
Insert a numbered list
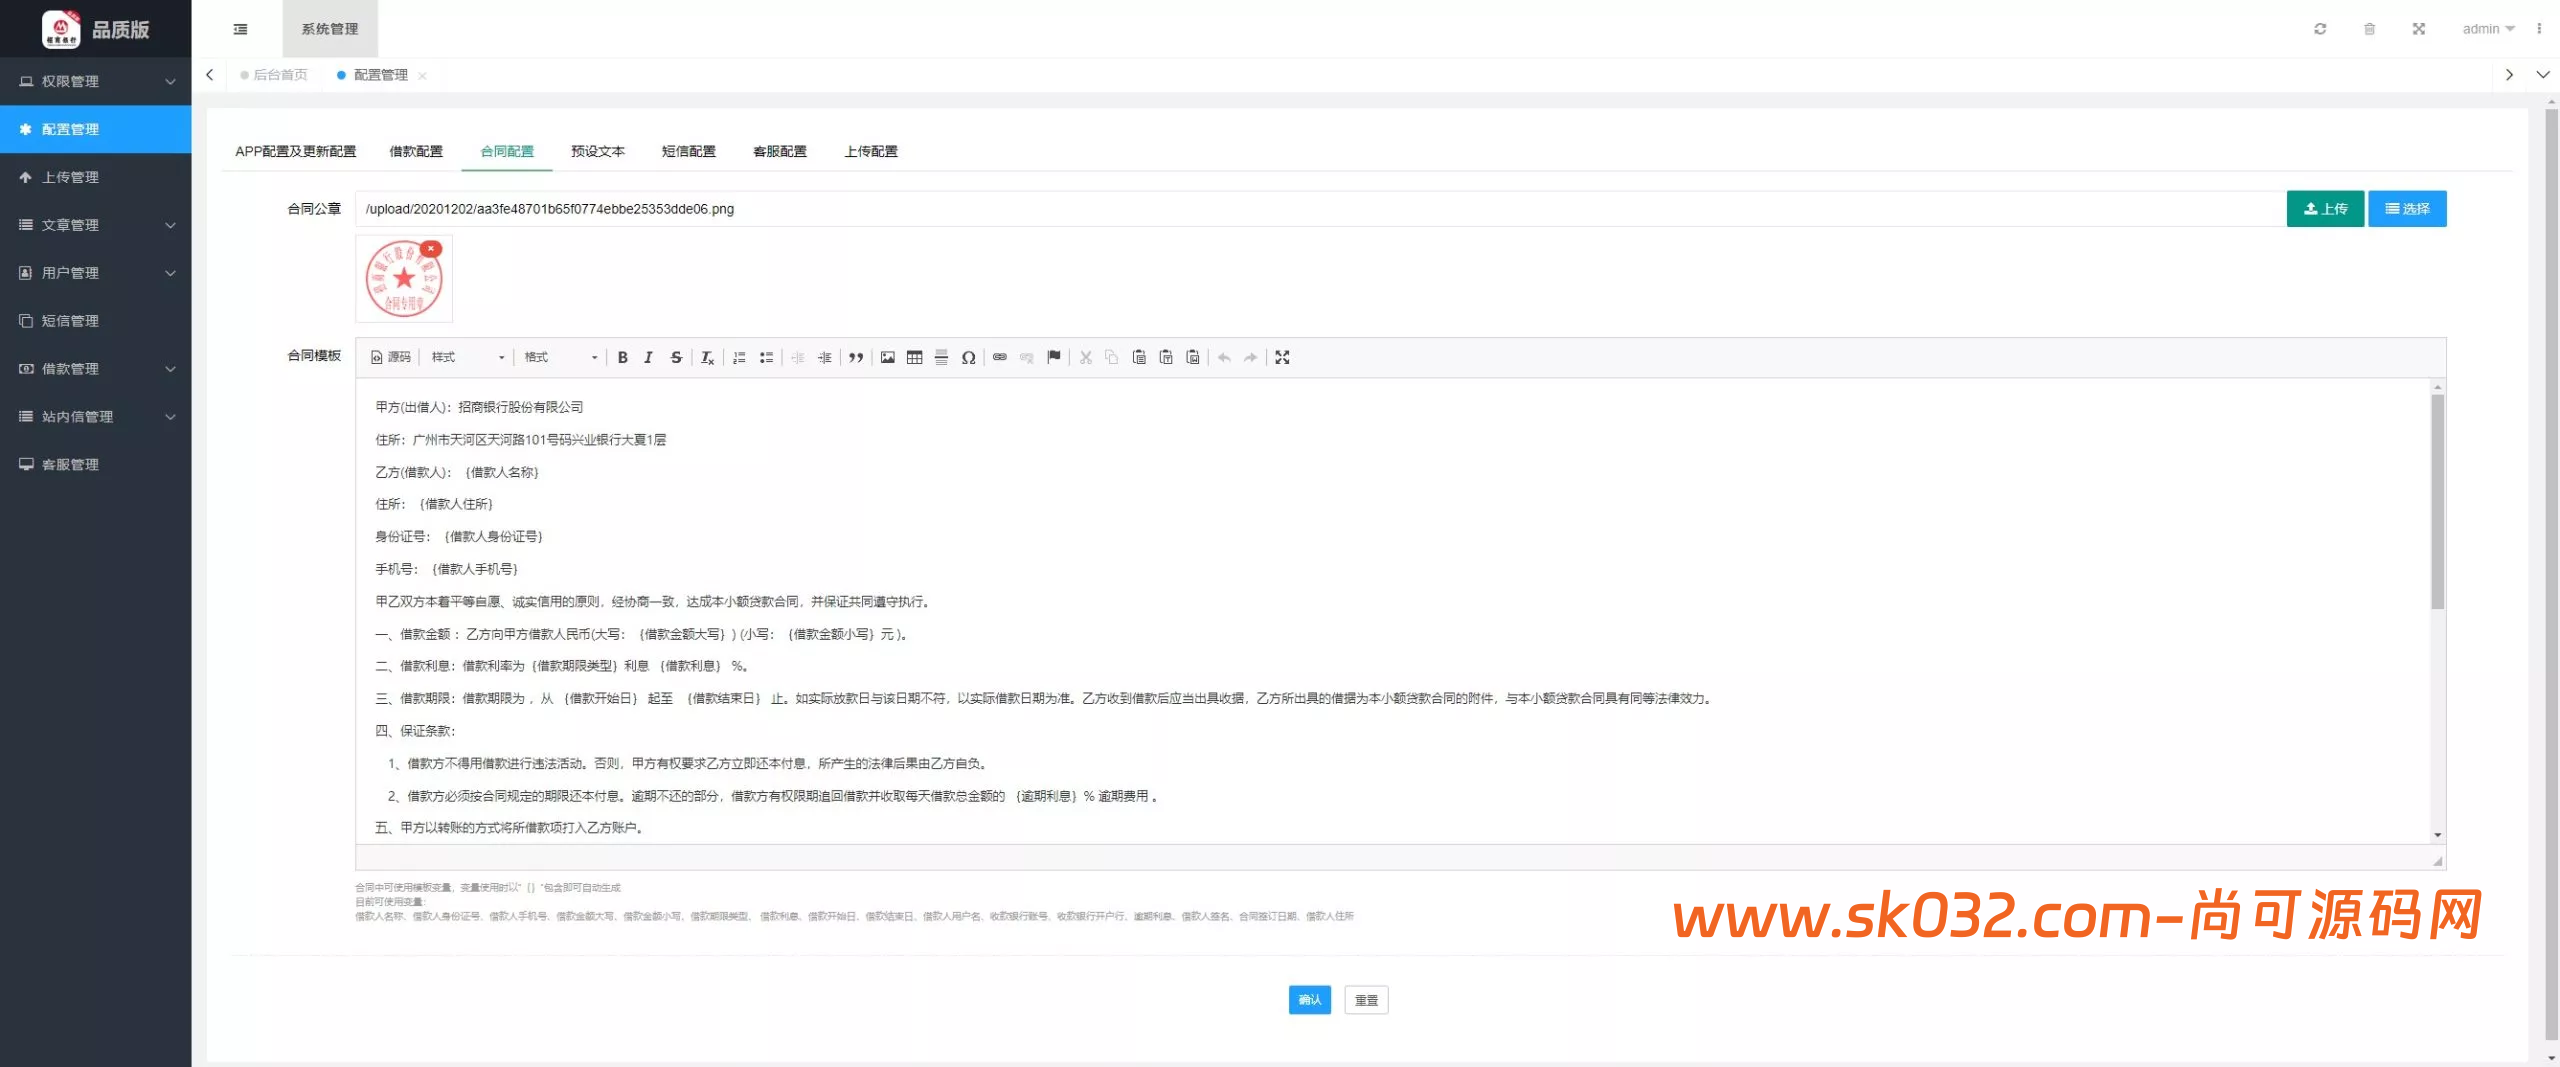coord(739,357)
